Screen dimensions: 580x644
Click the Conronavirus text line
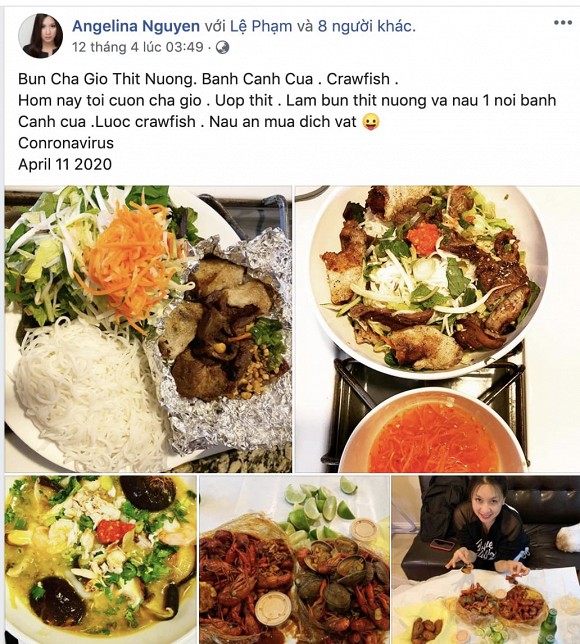click(66, 143)
